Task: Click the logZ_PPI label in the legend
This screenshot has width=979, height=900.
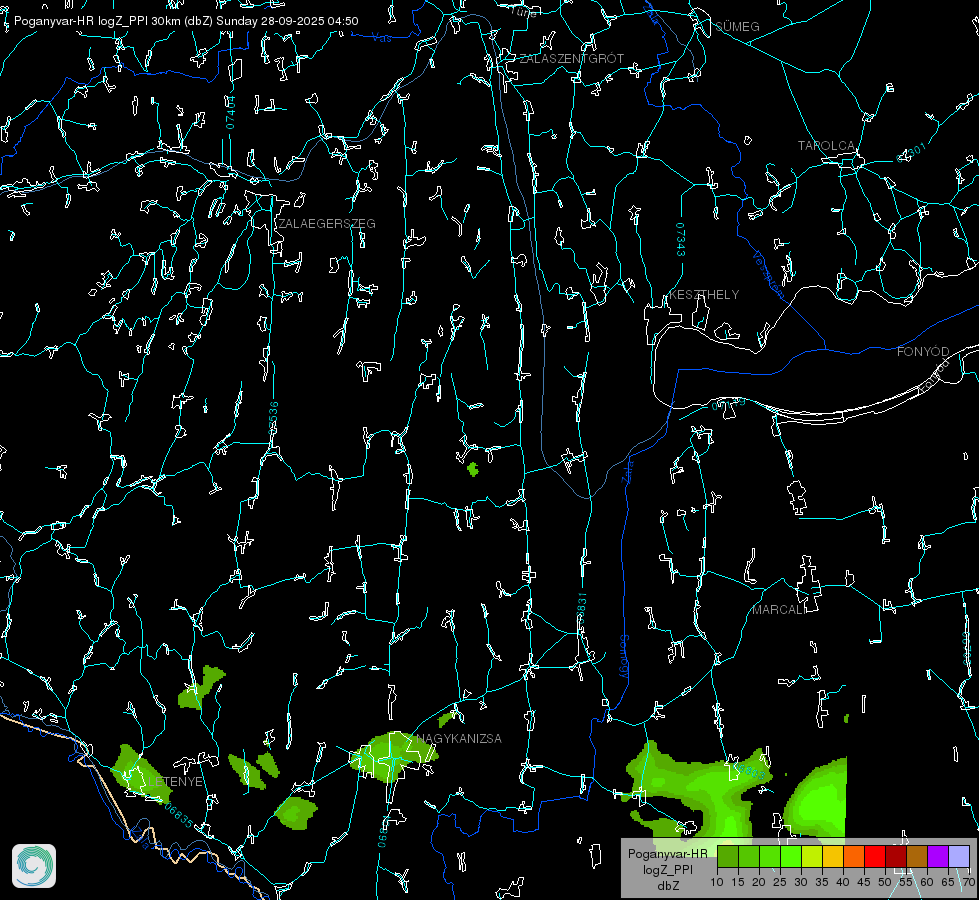Action: 667,869
